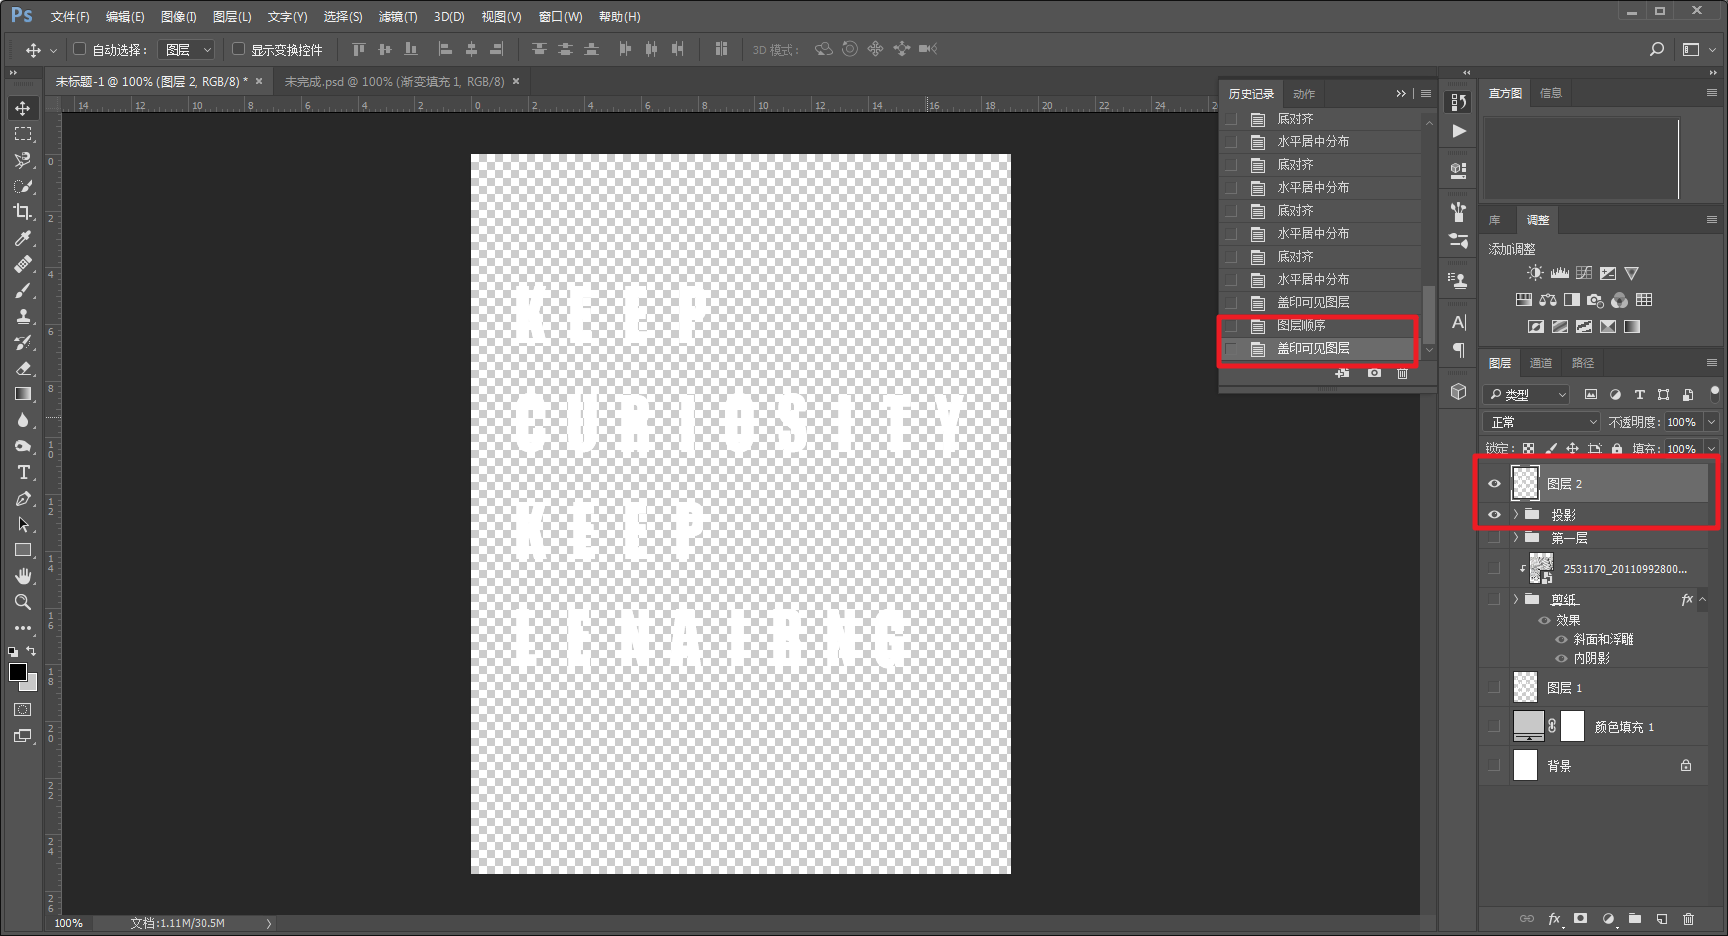Screen dimensions: 1728x936
Task: Select the Hand tool
Action: click(x=23, y=576)
